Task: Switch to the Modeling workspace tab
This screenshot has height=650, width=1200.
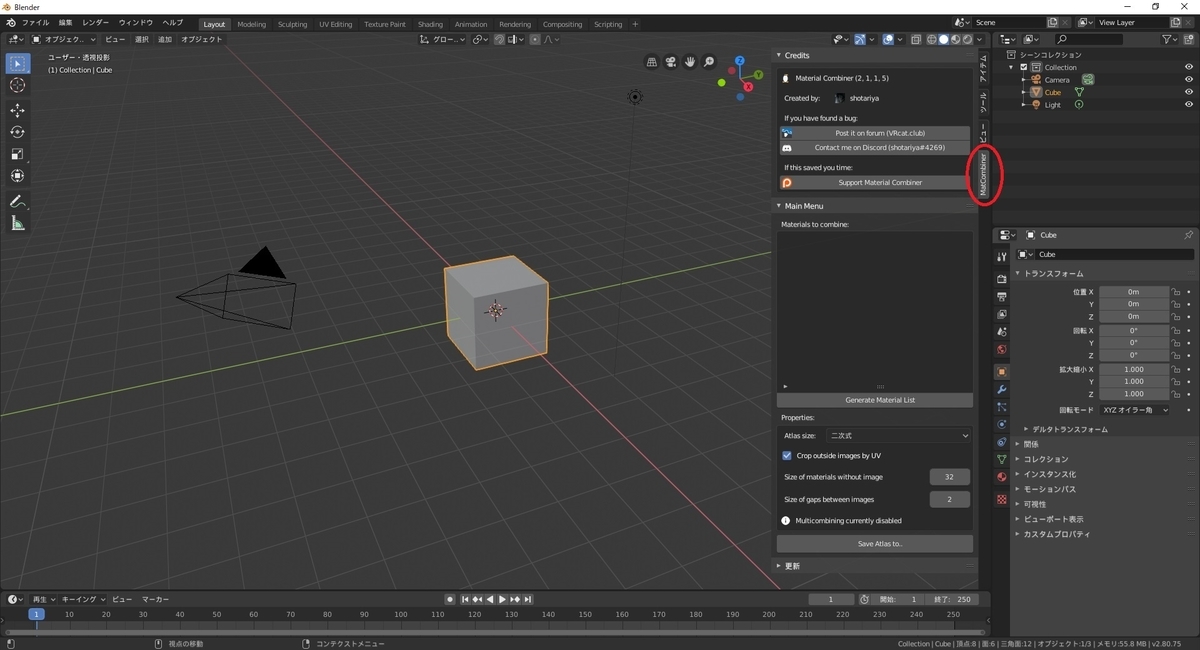Action: point(251,24)
